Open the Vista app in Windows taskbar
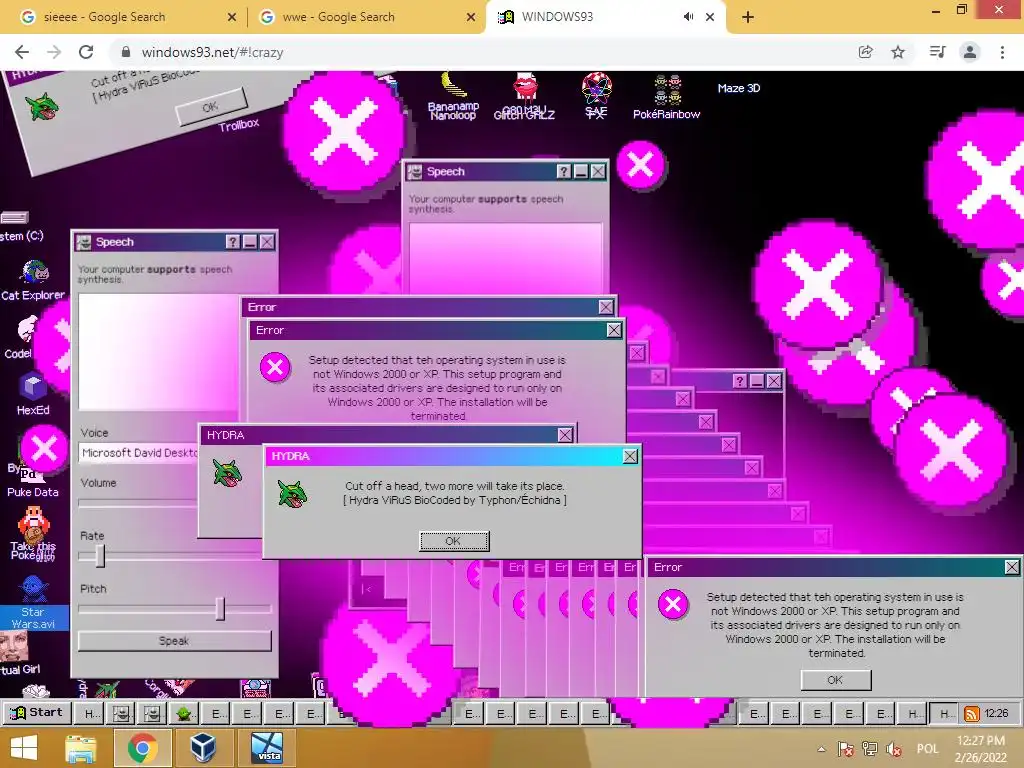This screenshot has width=1024, height=768. [x=268, y=748]
